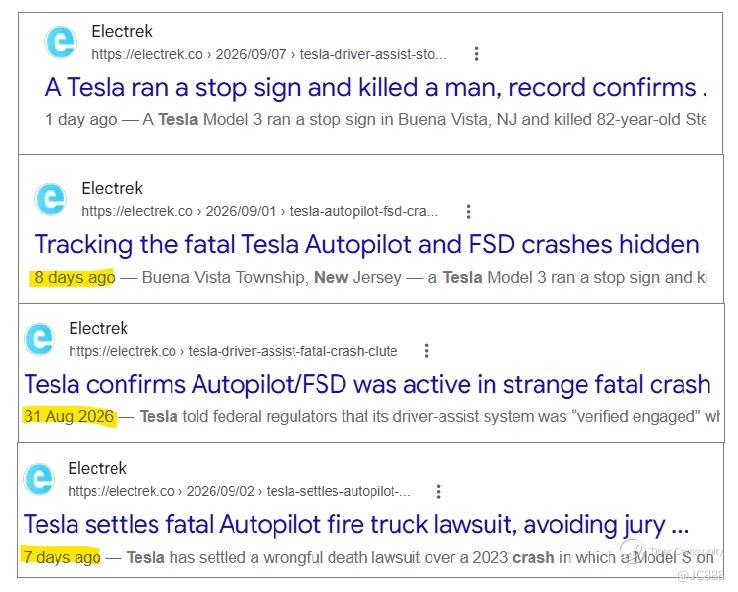Click the electrek.co 2026/09/07 URL breadcrumb
This screenshot has width=738, height=592.
click(x=269, y=54)
